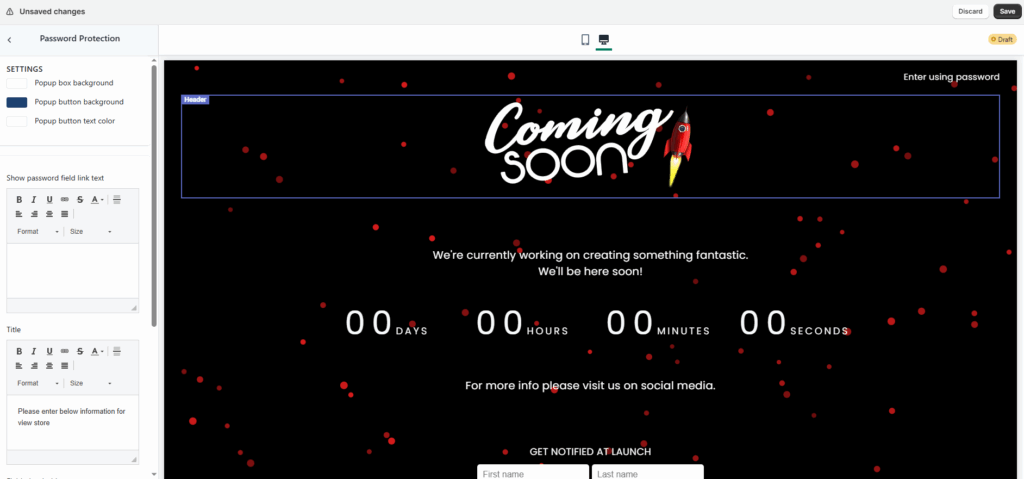Open text color dropdown in the link text editor
This screenshot has width=1024, height=479.
tap(98, 200)
